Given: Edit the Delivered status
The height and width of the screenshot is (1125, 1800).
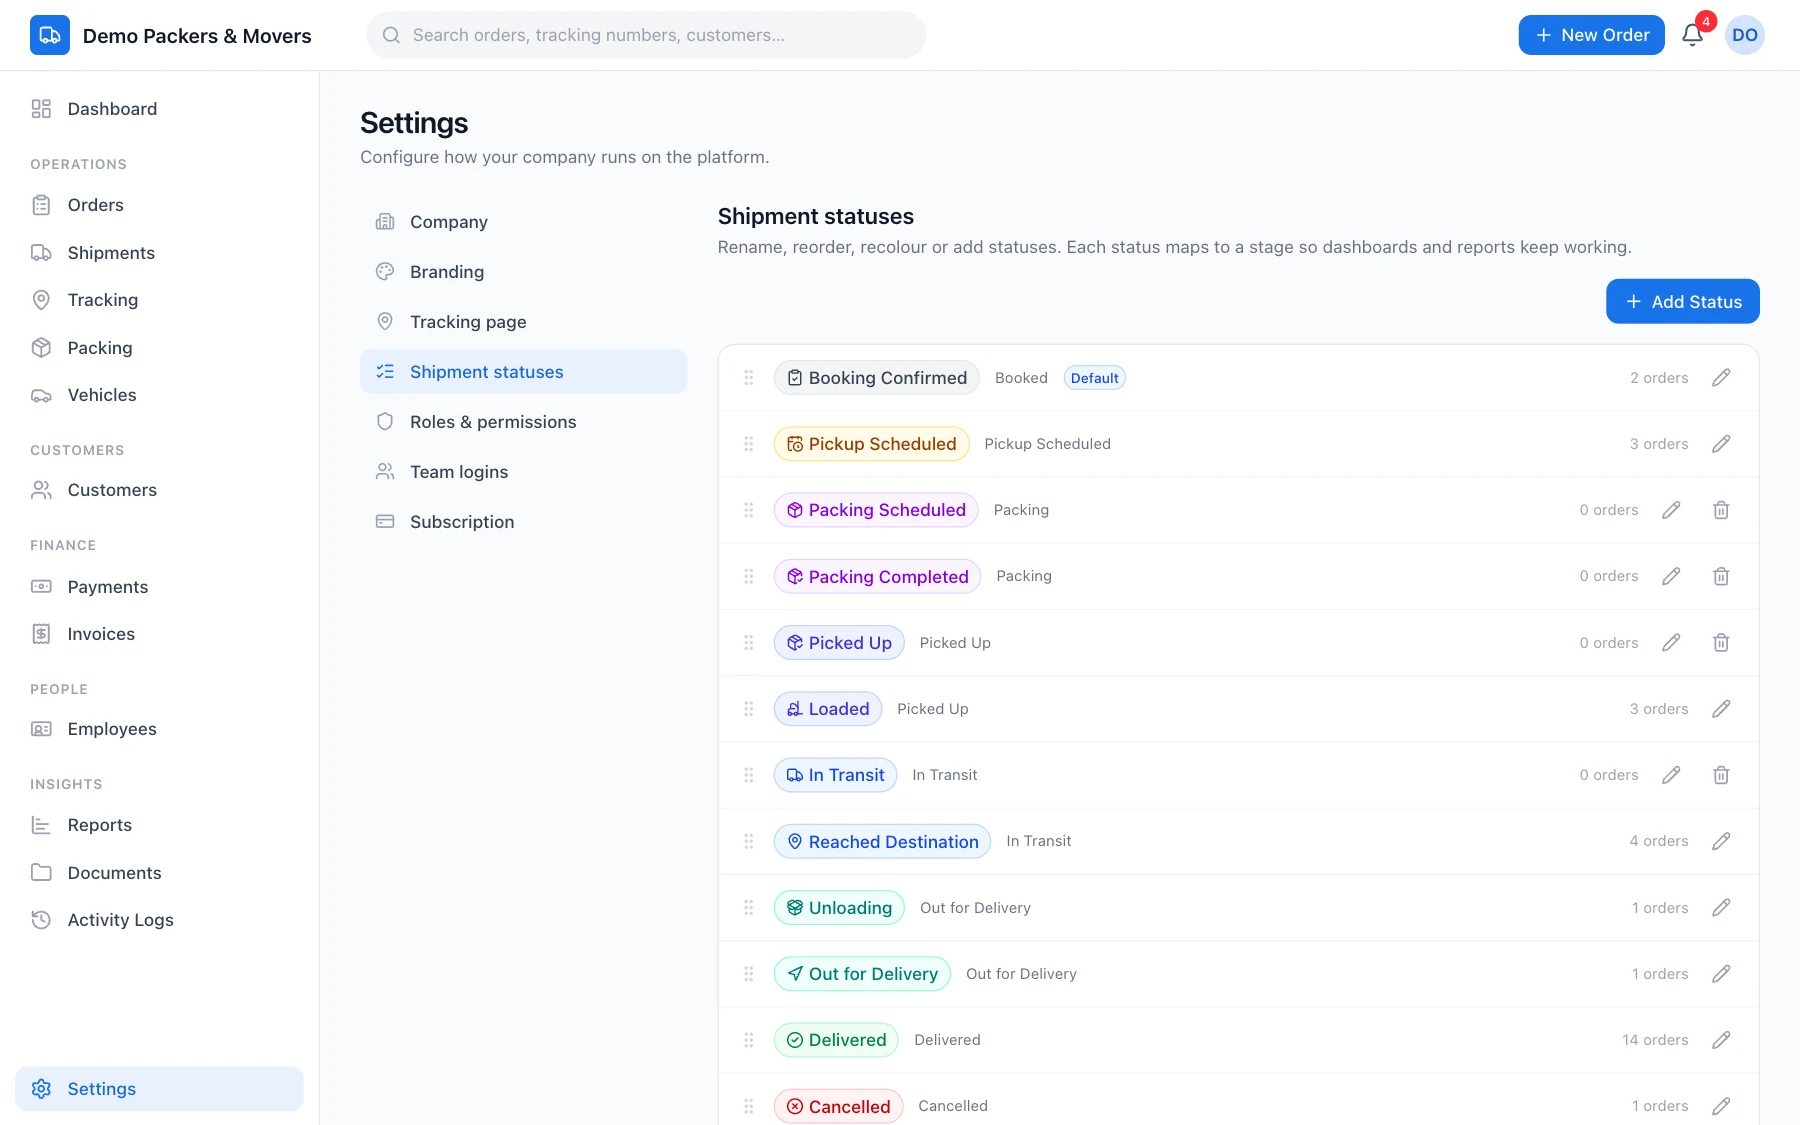Looking at the screenshot, I should point(1721,1040).
